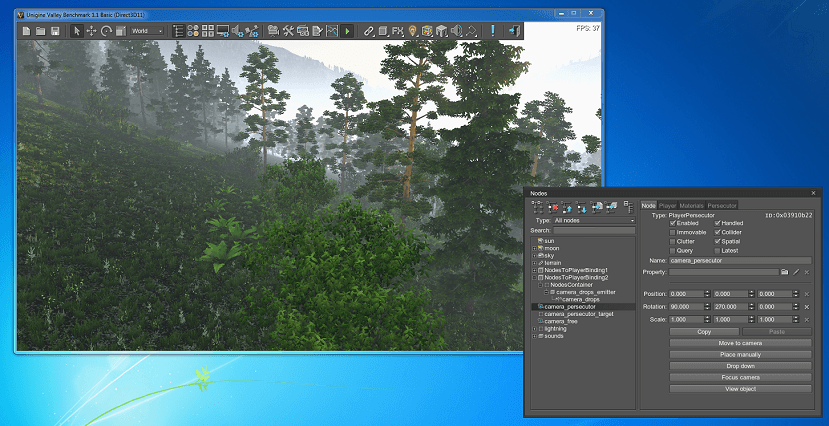This screenshot has height=426, width=829.
Task: Switch to the Player tab
Action: [667, 206]
